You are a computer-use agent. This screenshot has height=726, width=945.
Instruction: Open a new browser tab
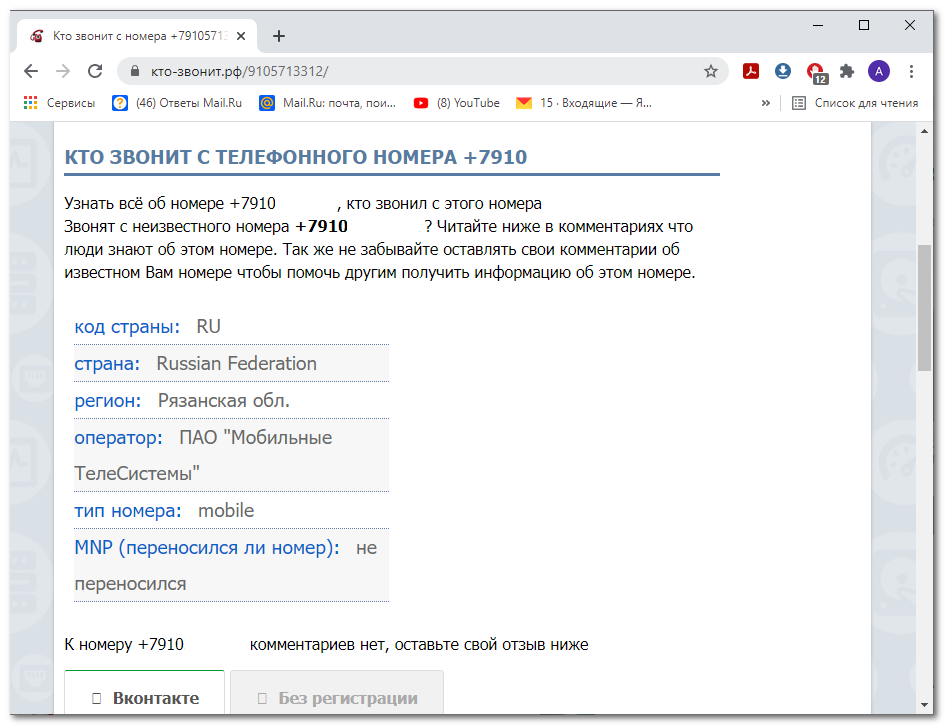[279, 36]
